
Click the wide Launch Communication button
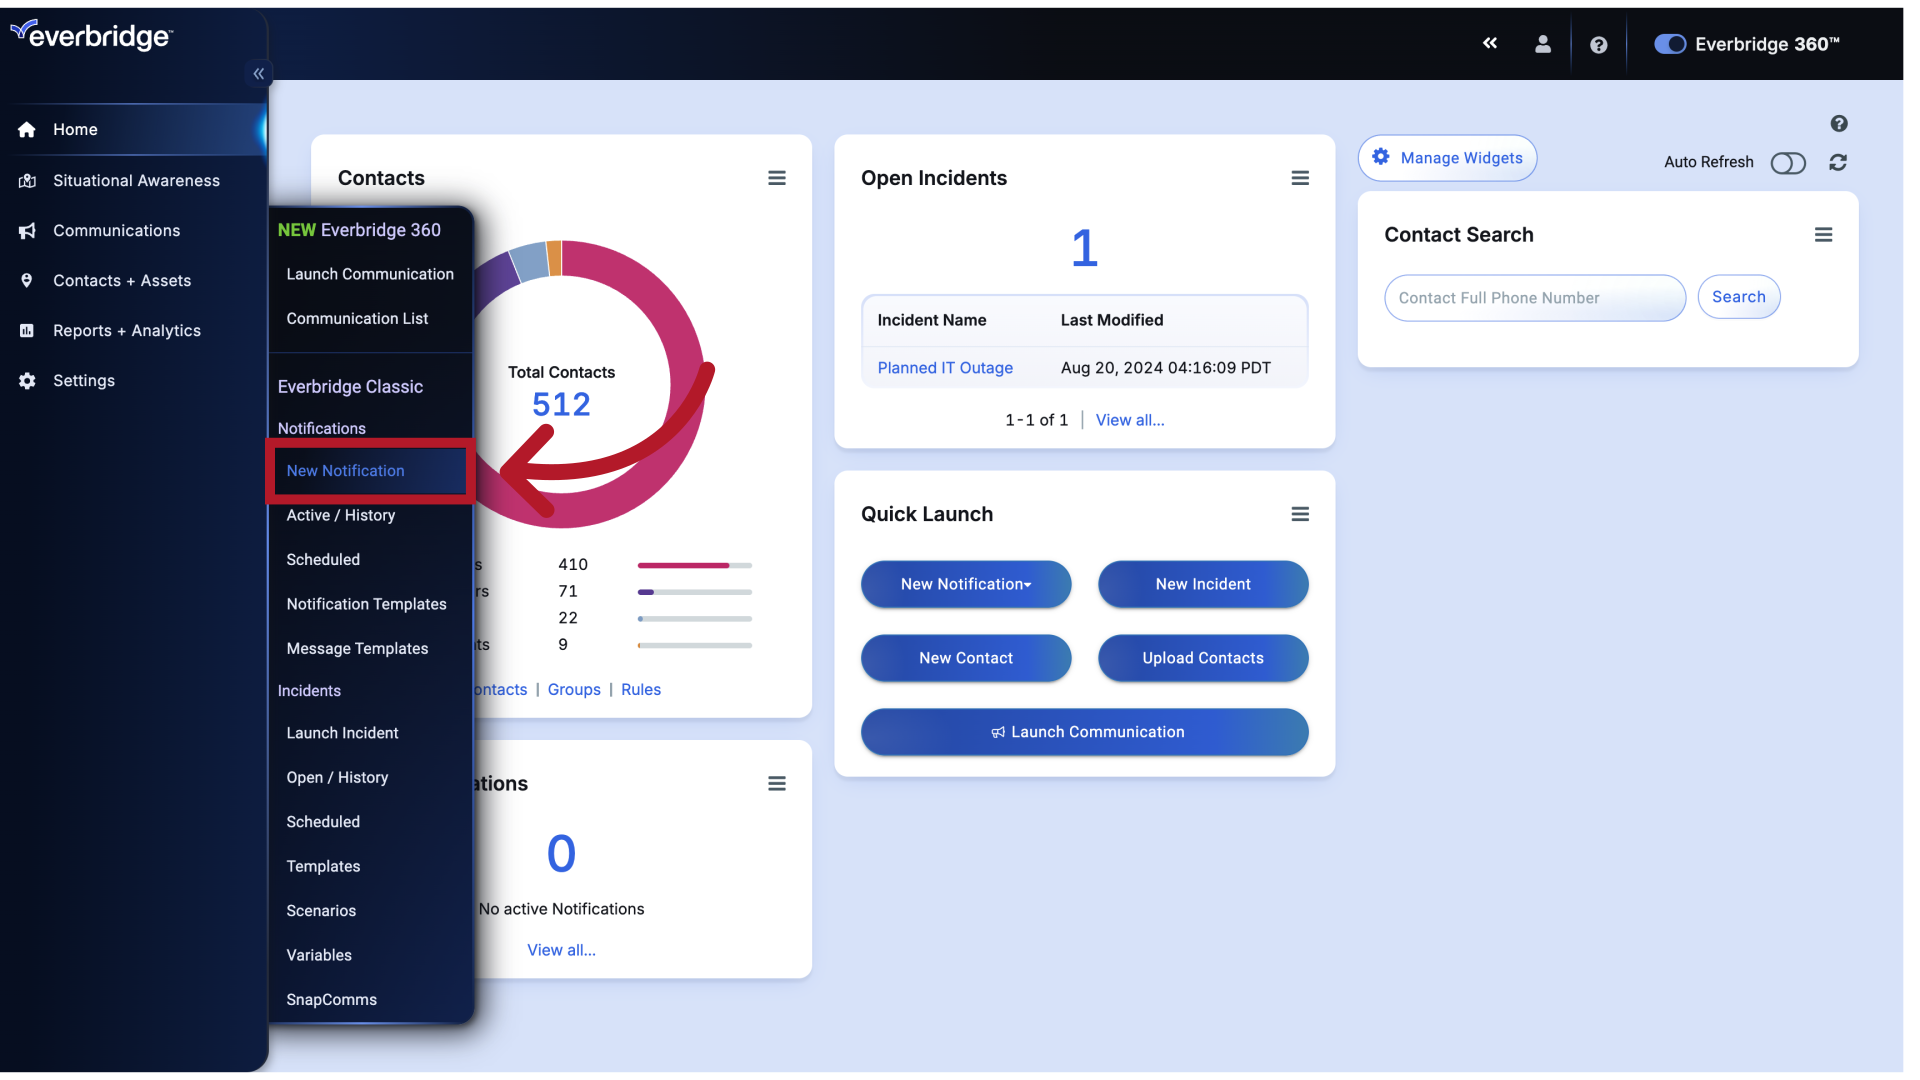(1084, 732)
